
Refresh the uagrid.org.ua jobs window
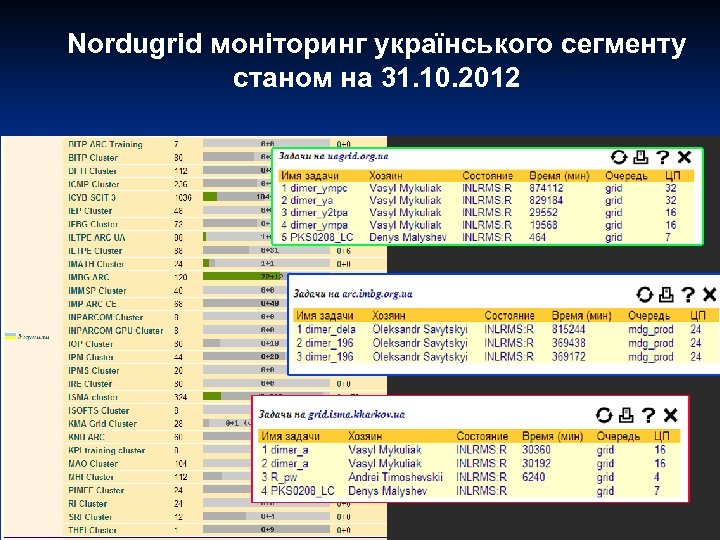click(619, 158)
